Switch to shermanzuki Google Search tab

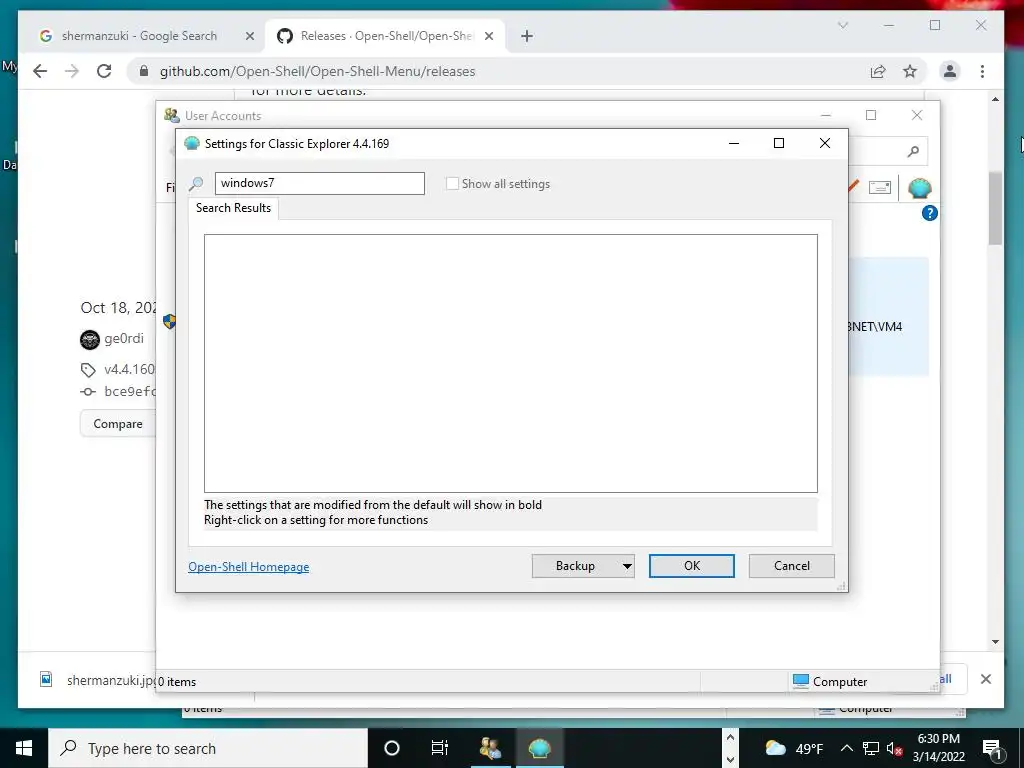[x=138, y=36]
